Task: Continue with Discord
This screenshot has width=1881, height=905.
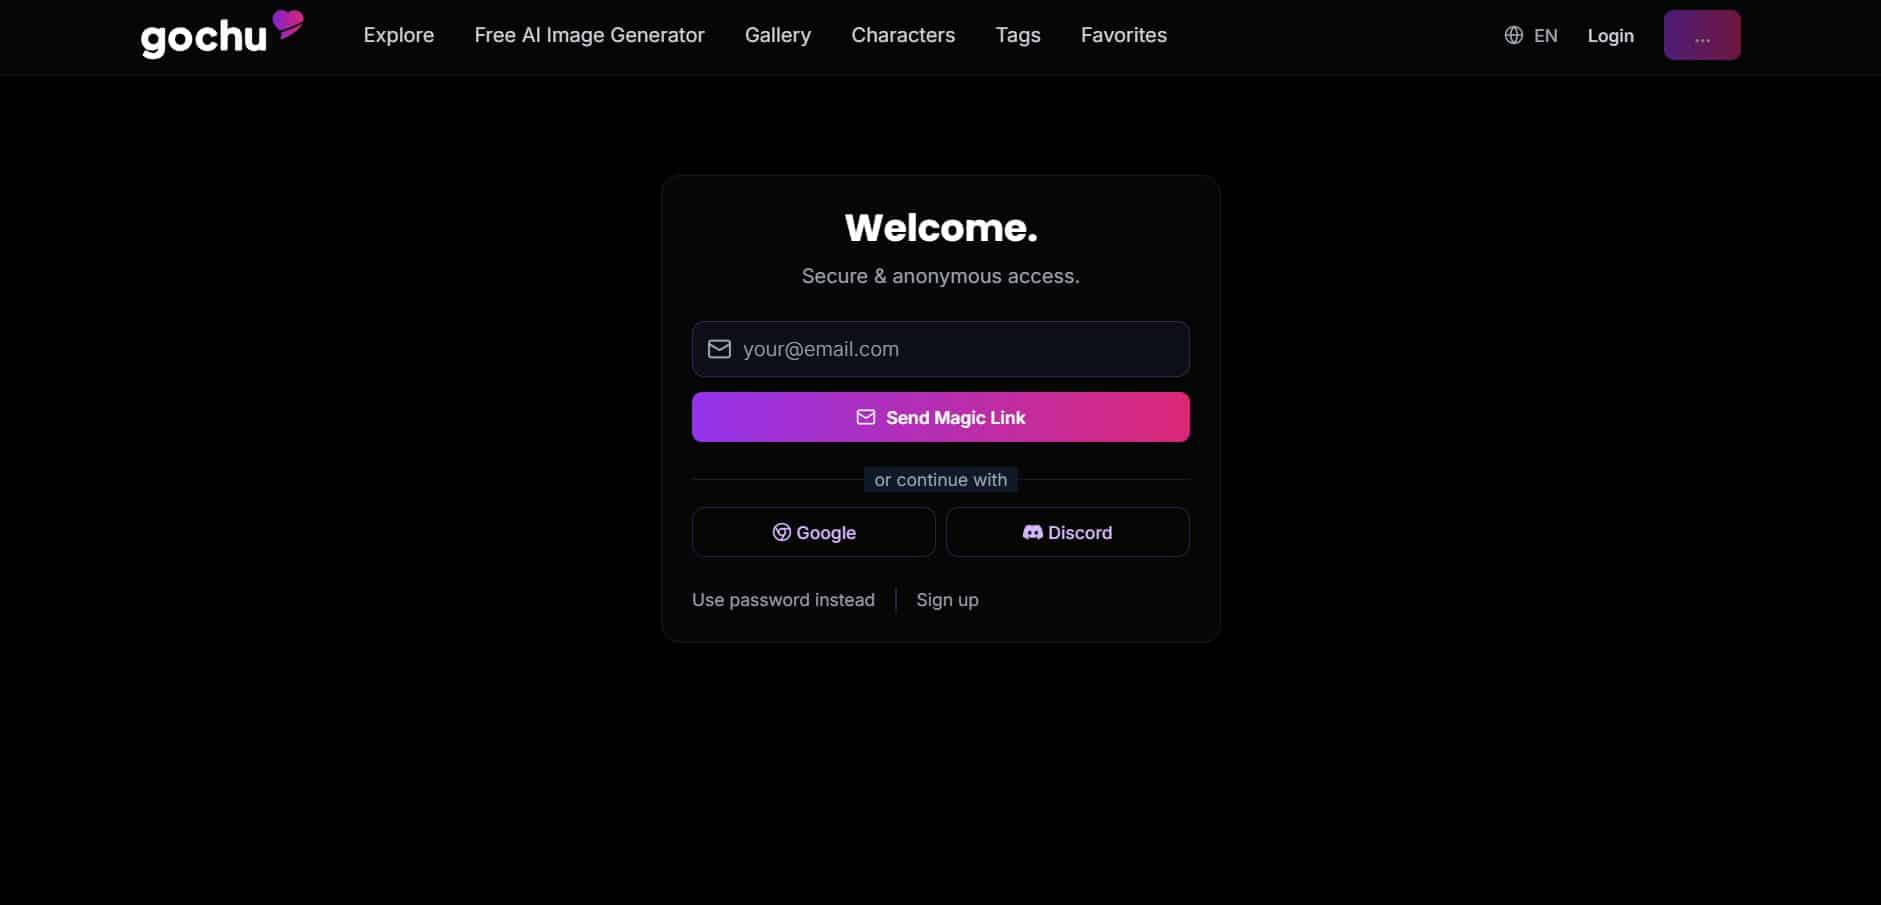Action: (x=1067, y=532)
